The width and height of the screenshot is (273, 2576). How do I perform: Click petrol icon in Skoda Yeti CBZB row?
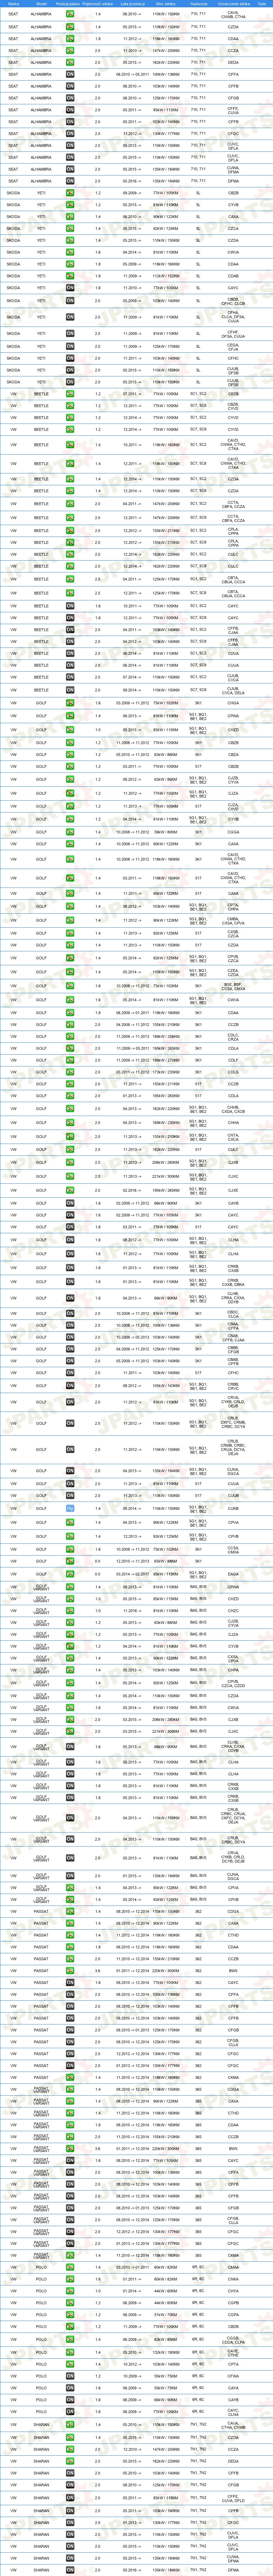coord(70,193)
